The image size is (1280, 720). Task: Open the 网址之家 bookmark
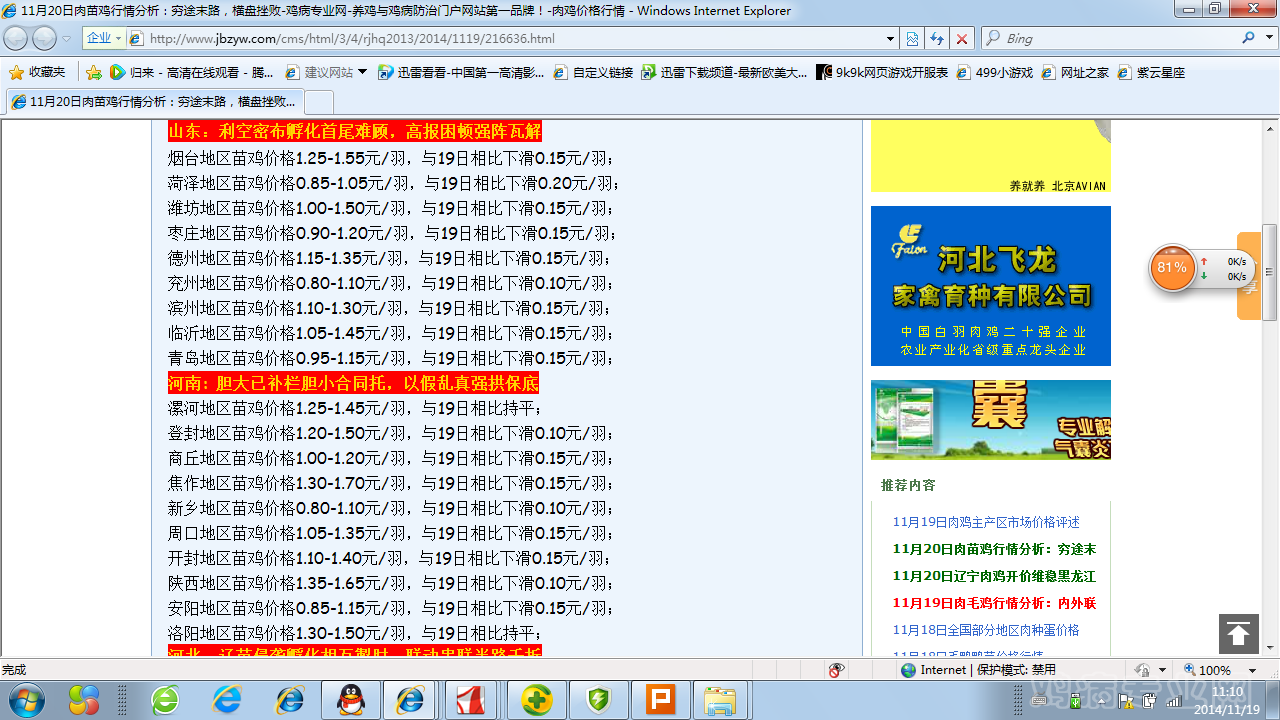(x=1075, y=72)
